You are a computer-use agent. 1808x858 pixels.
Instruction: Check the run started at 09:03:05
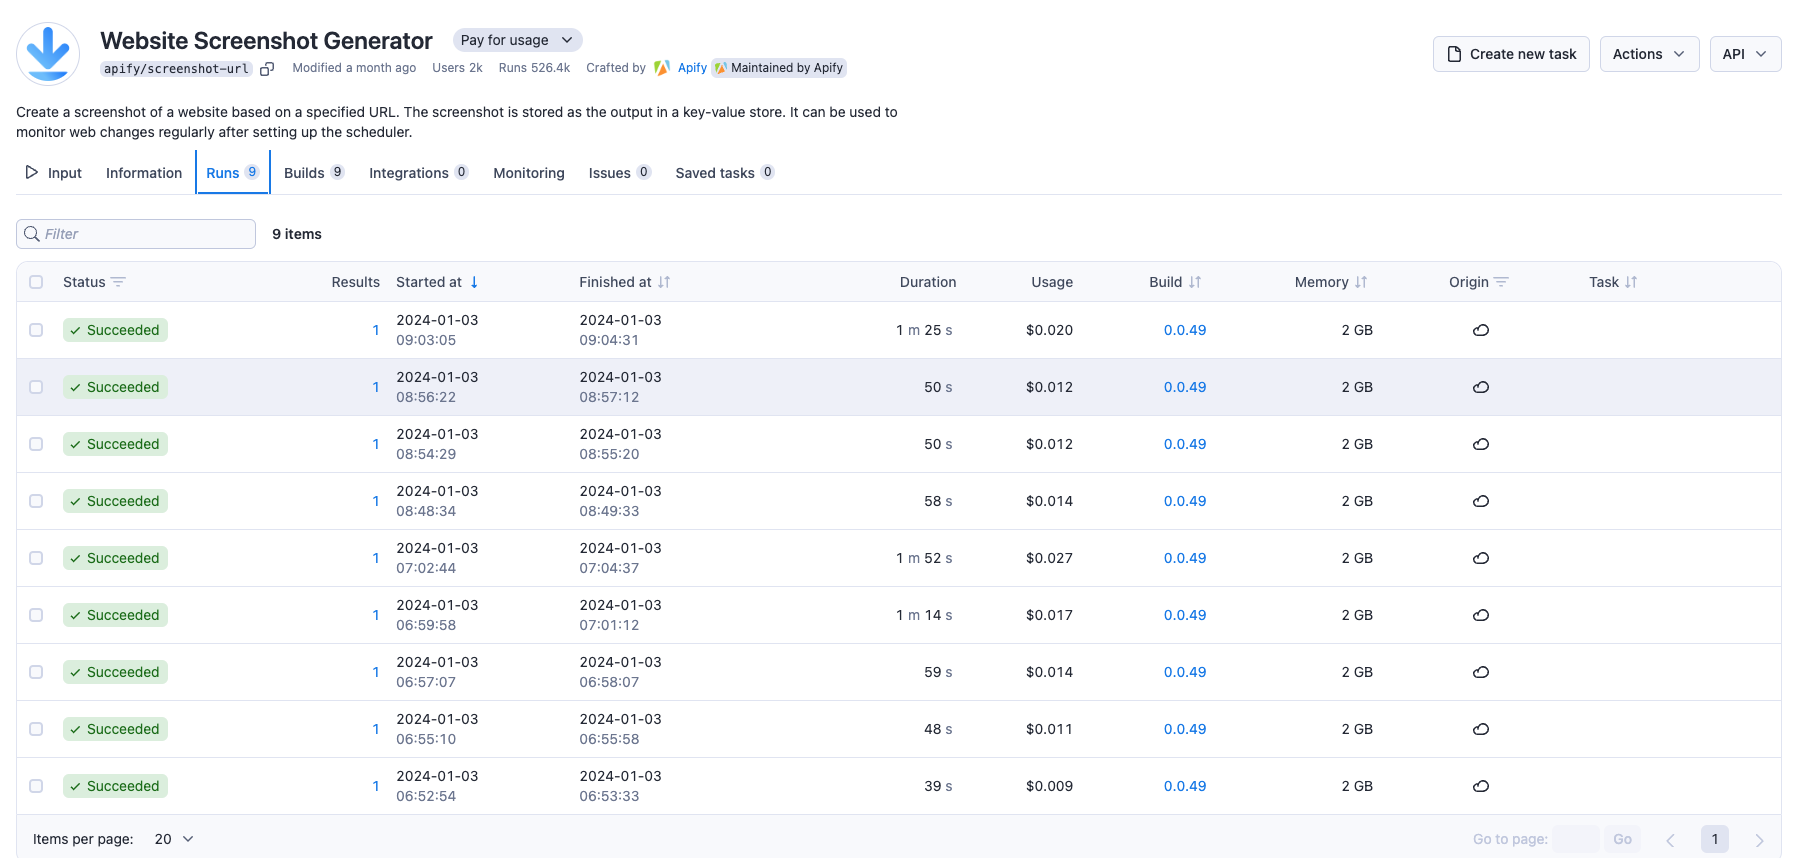(36, 330)
